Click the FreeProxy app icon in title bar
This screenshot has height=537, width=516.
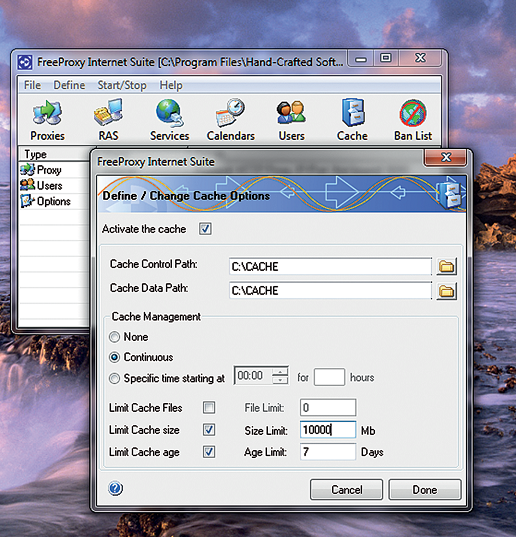(x=25, y=62)
